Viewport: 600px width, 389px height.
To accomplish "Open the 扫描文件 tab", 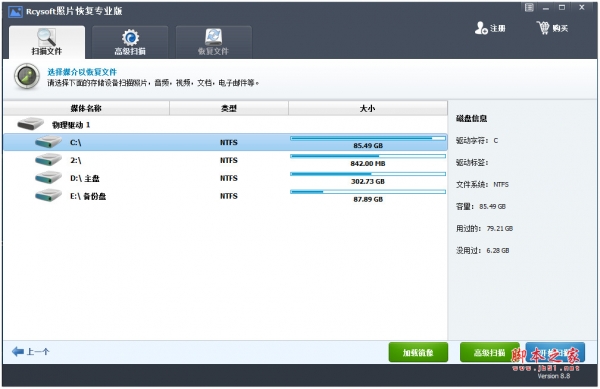I will click(47, 42).
